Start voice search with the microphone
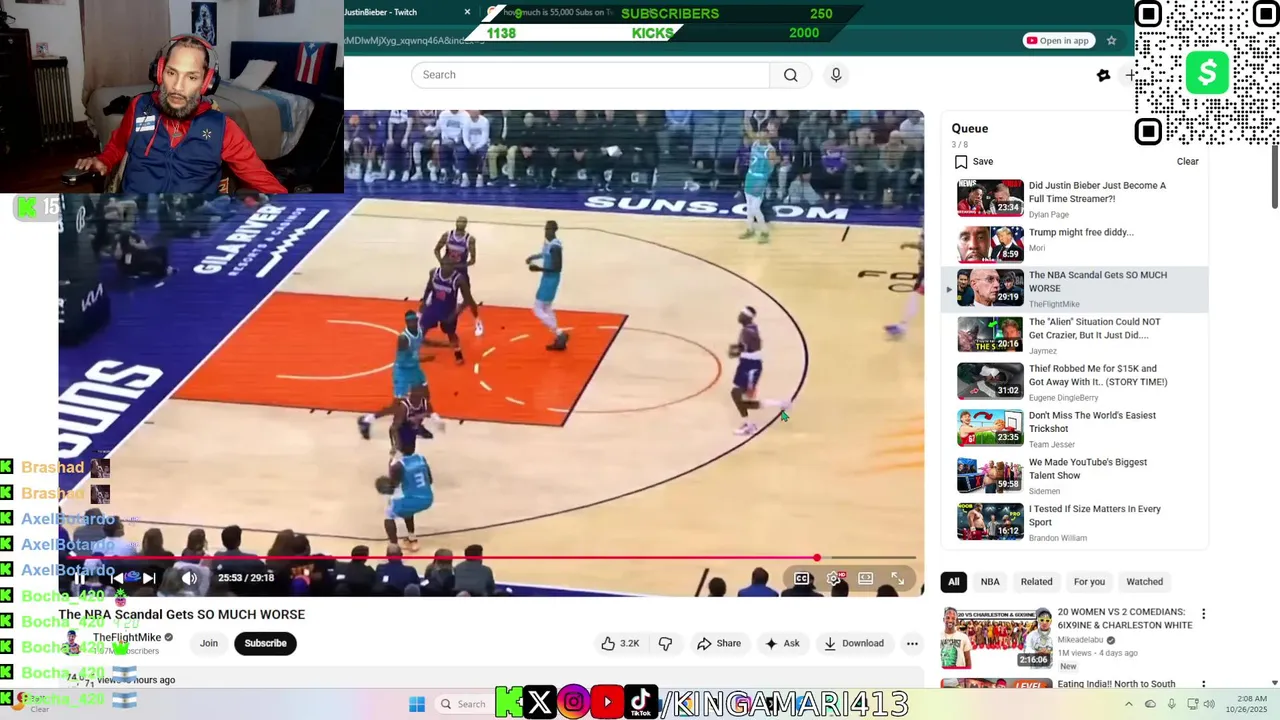Screen dimensions: 1280x720 [836, 75]
